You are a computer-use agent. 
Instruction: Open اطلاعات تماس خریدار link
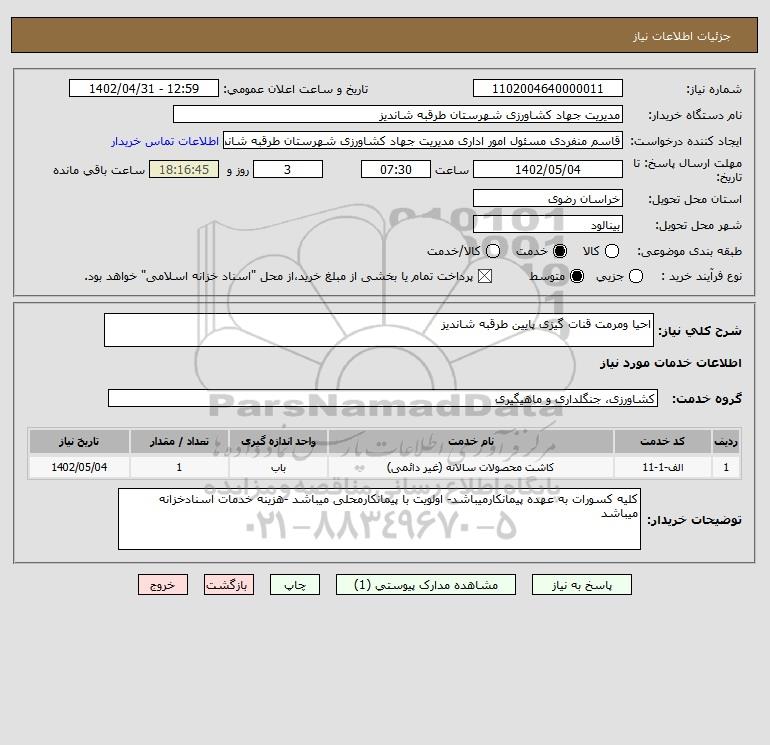(165, 141)
